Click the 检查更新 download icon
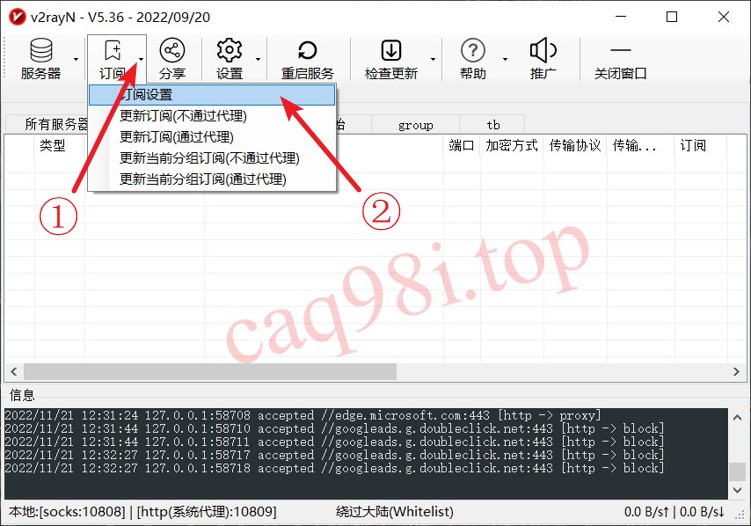This screenshot has width=751, height=526. coord(391,50)
